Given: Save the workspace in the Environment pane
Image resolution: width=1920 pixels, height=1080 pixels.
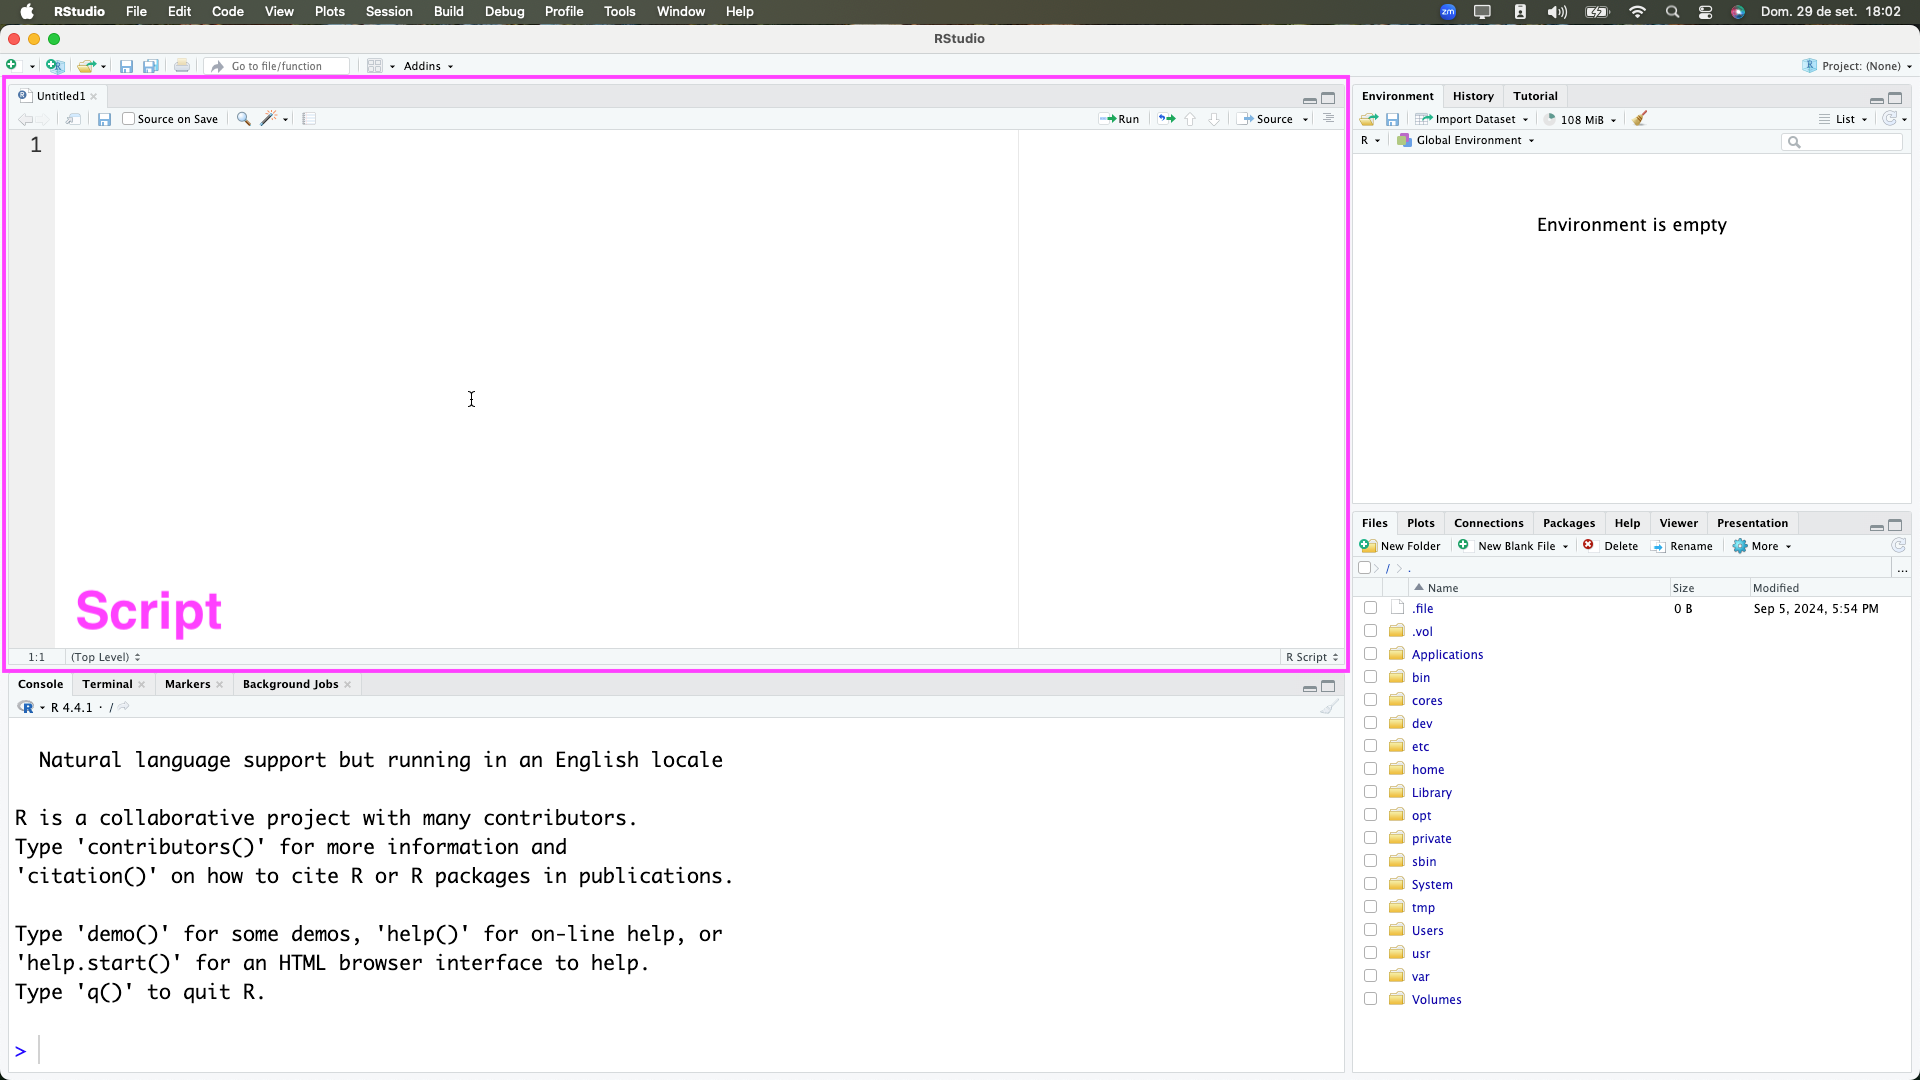Looking at the screenshot, I should (1392, 119).
